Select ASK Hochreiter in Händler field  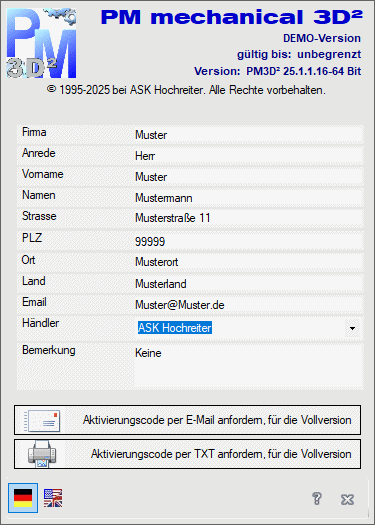(x=175, y=328)
